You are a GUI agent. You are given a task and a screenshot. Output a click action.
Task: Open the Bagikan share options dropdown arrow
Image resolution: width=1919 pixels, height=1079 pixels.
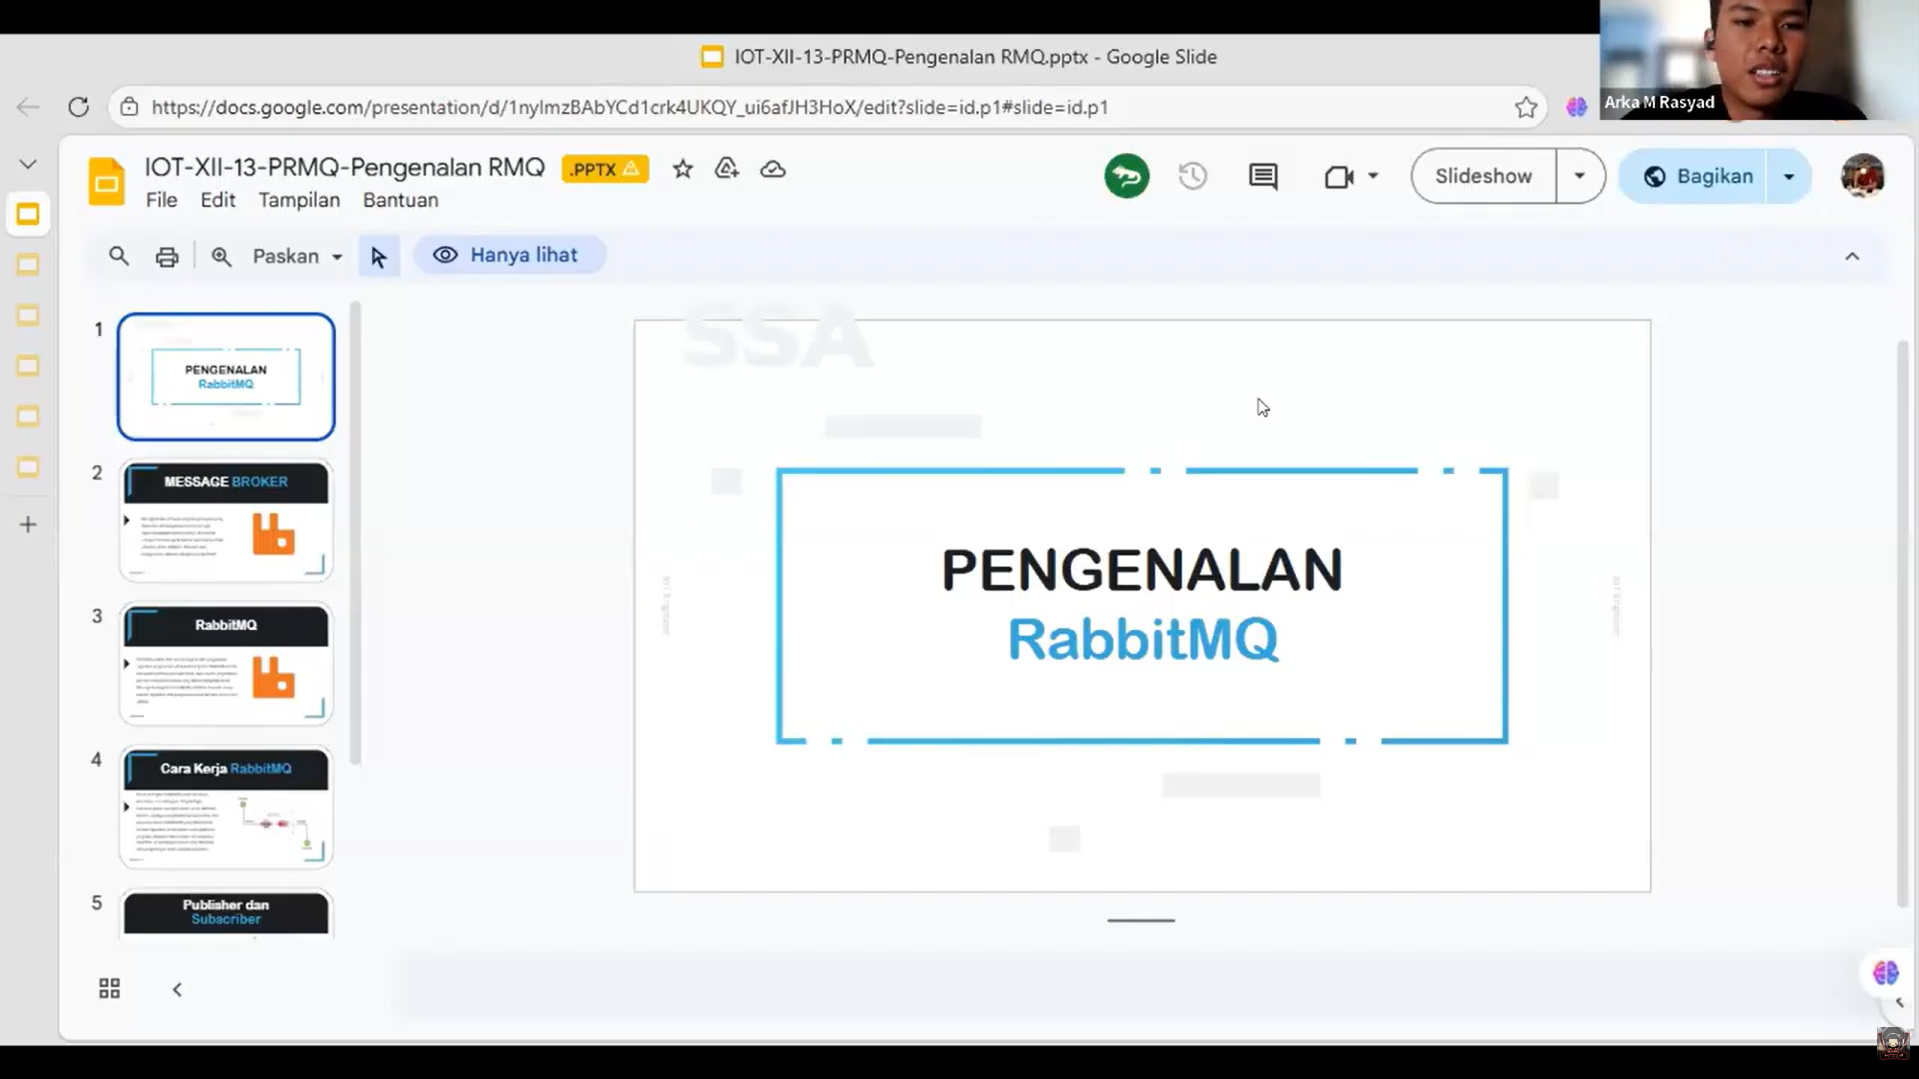[x=1788, y=177]
